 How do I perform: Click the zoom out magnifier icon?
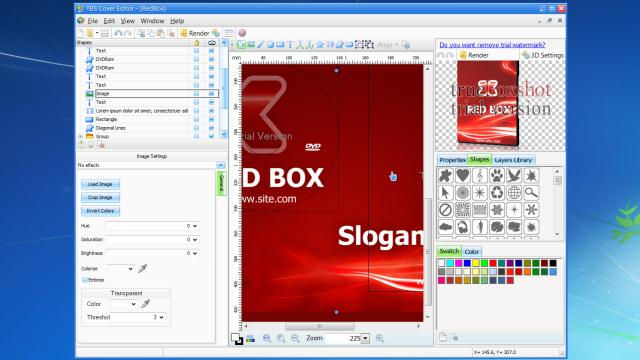click(295, 338)
